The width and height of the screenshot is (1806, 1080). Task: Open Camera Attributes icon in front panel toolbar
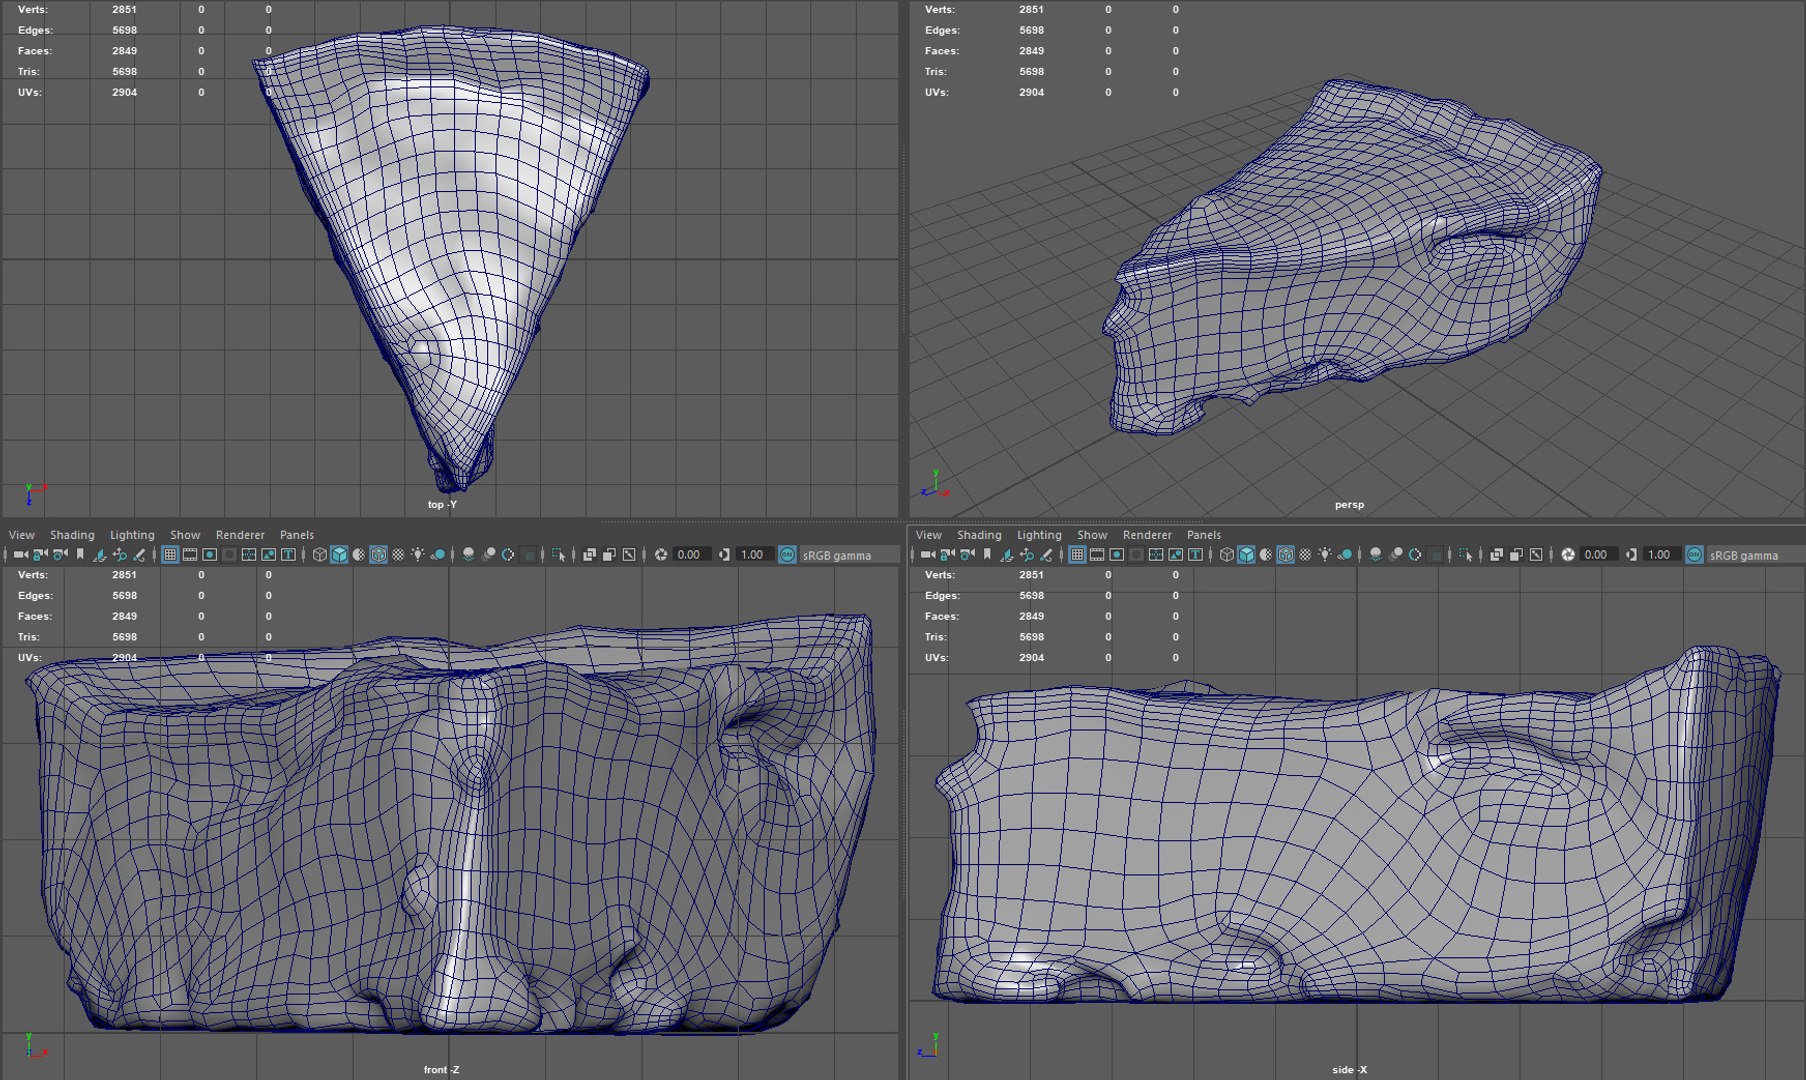(x=60, y=555)
